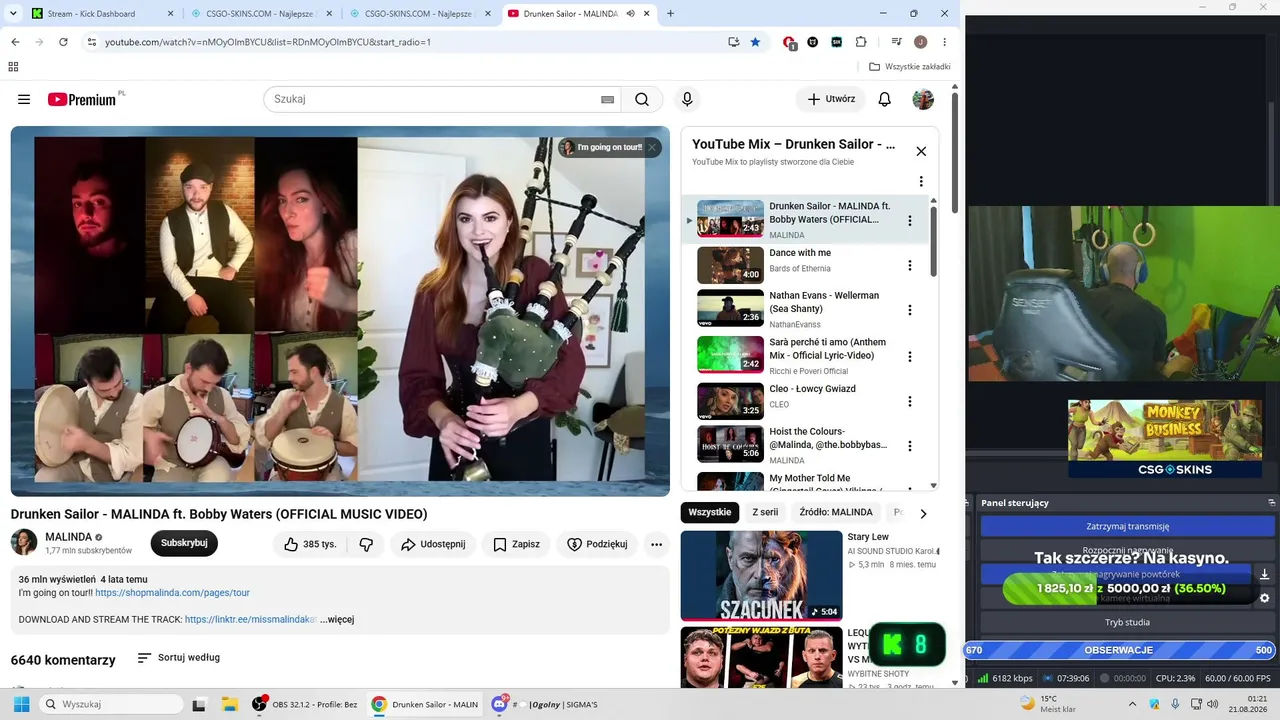Open the Chrome apps grid shortcut
Screen dimensions: 1280x720
[13, 67]
